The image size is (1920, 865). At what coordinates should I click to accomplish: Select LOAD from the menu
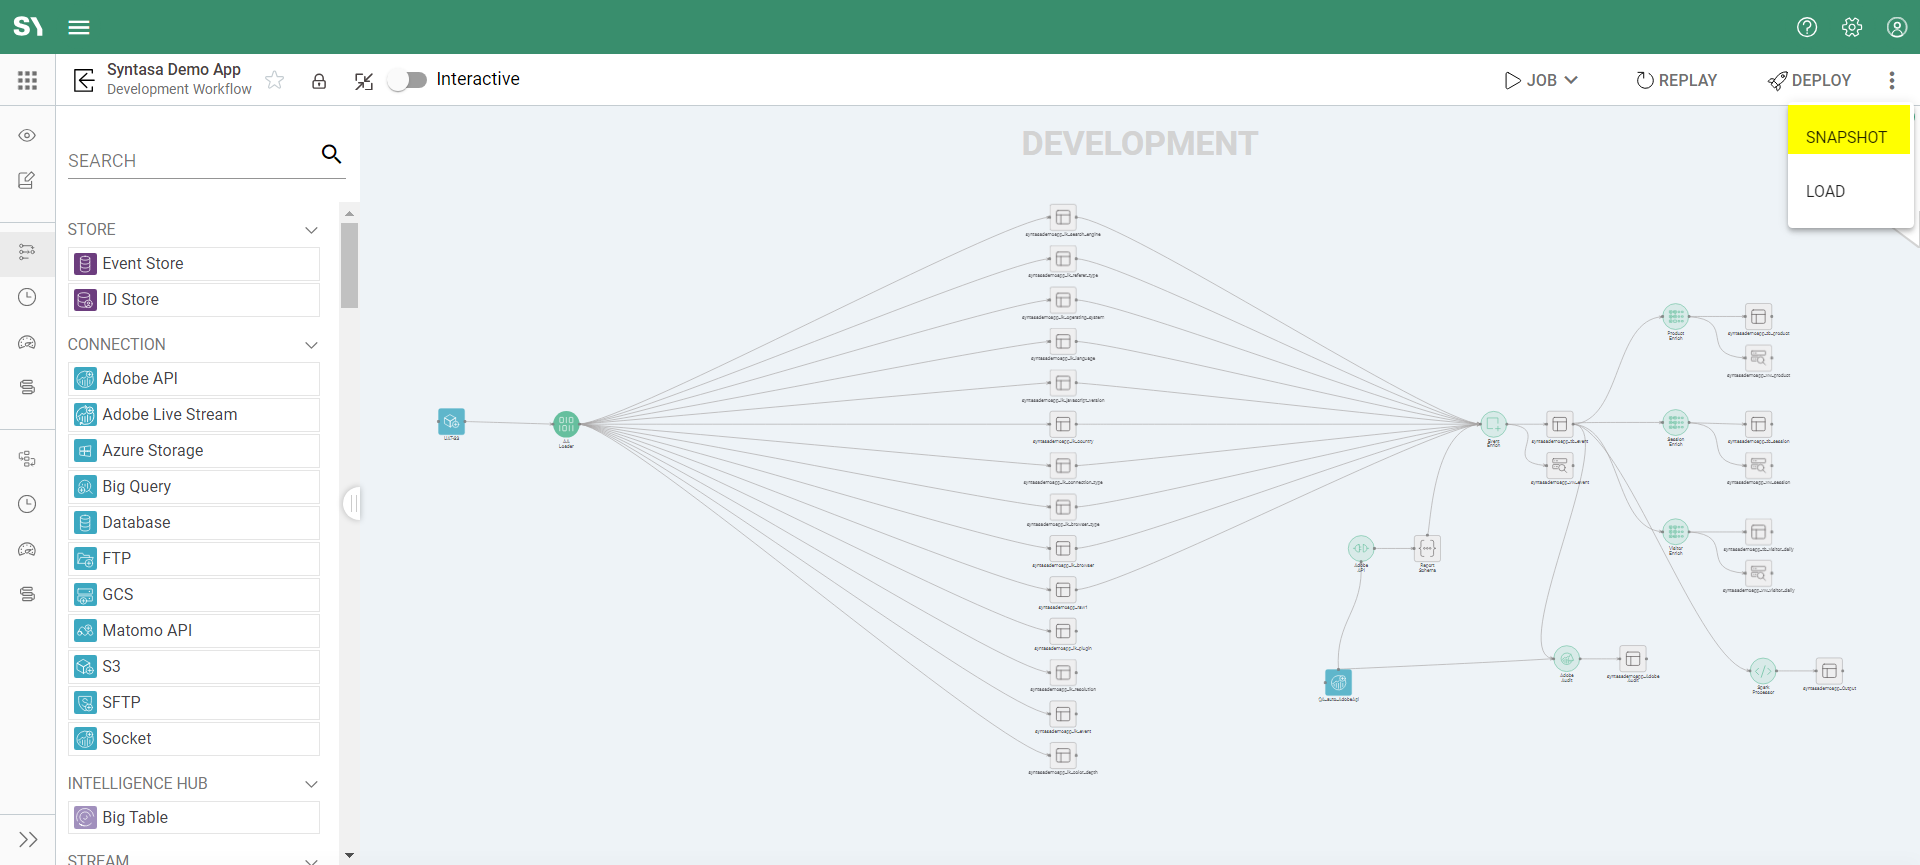click(1825, 191)
